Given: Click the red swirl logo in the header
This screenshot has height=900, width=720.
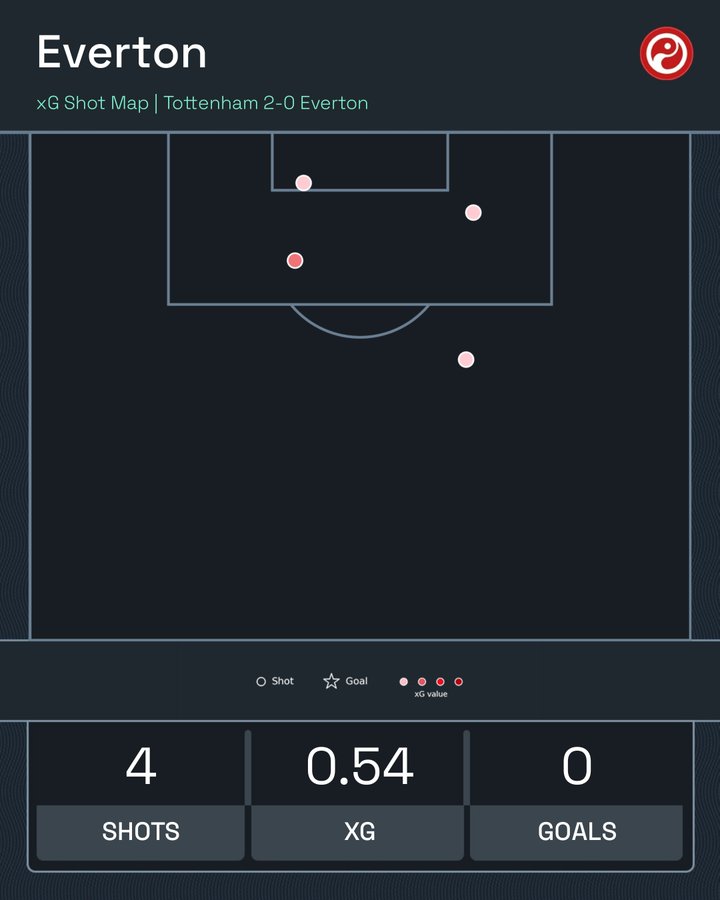Looking at the screenshot, I should pyautogui.click(x=666, y=53).
